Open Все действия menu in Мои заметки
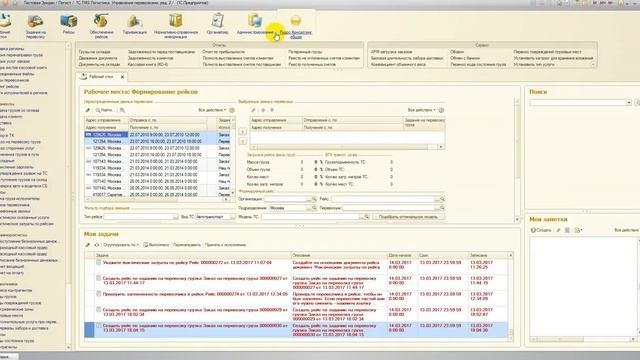 coord(627,230)
